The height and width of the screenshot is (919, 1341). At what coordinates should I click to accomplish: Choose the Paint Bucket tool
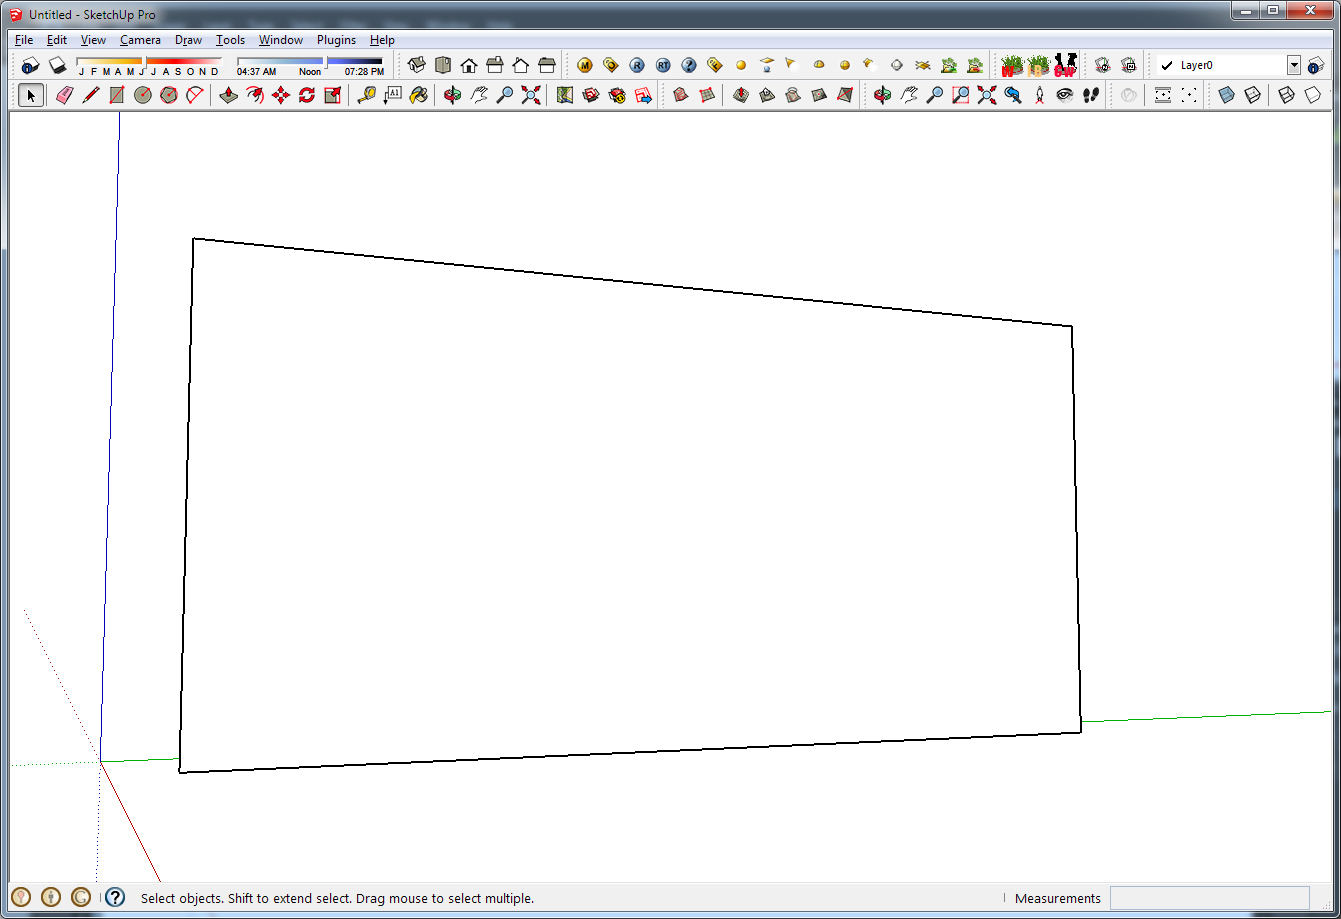(x=419, y=95)
